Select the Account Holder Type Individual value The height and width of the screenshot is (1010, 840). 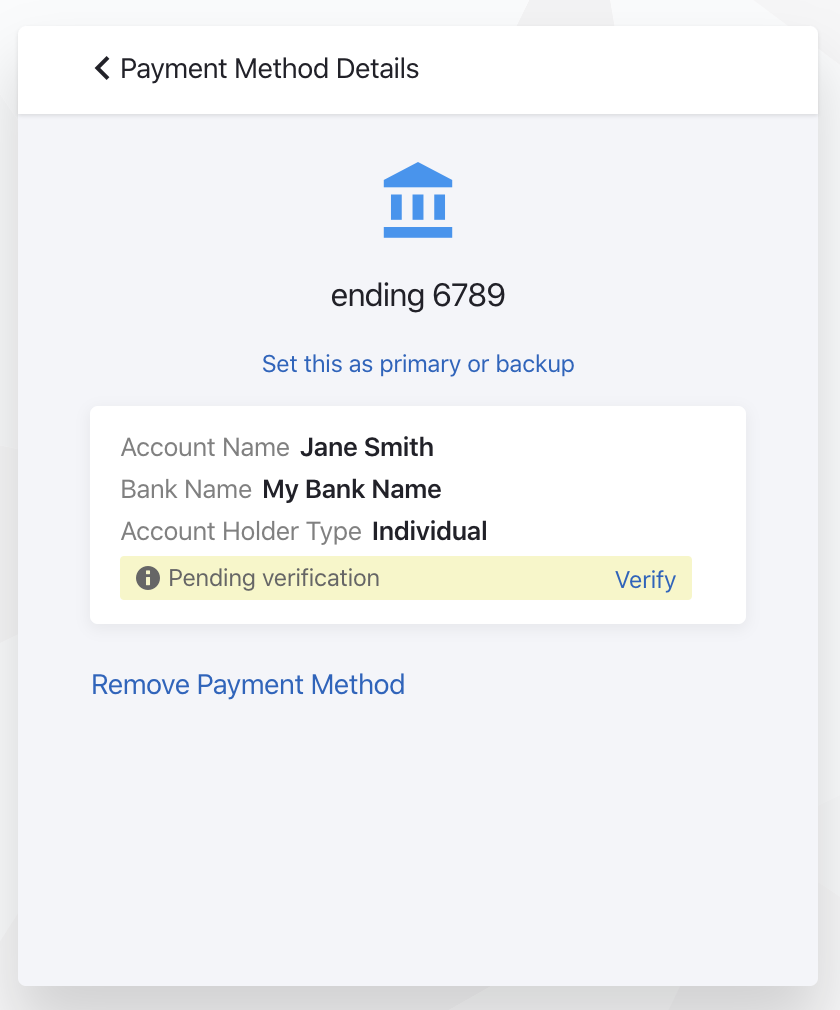429,531
